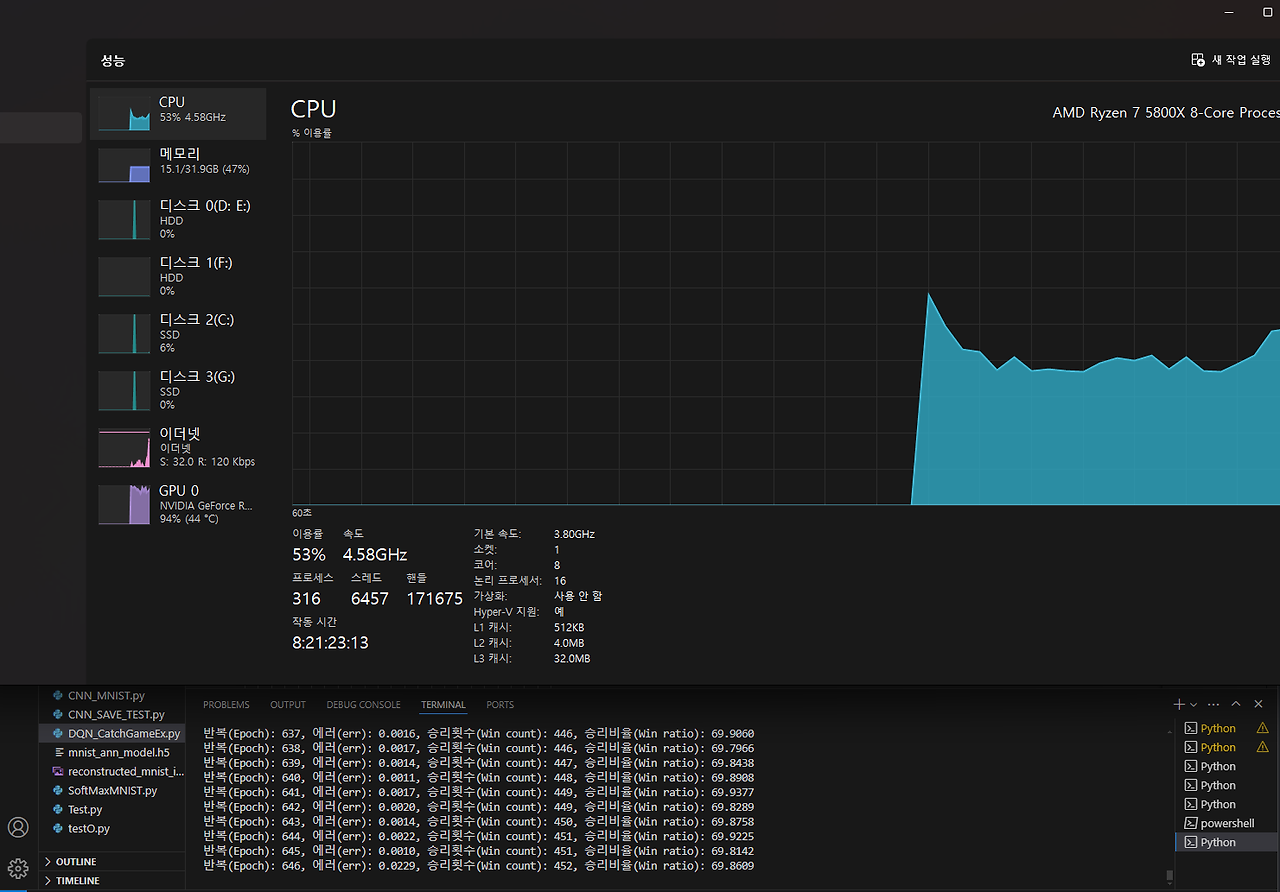Click the 316 process count

306,599
